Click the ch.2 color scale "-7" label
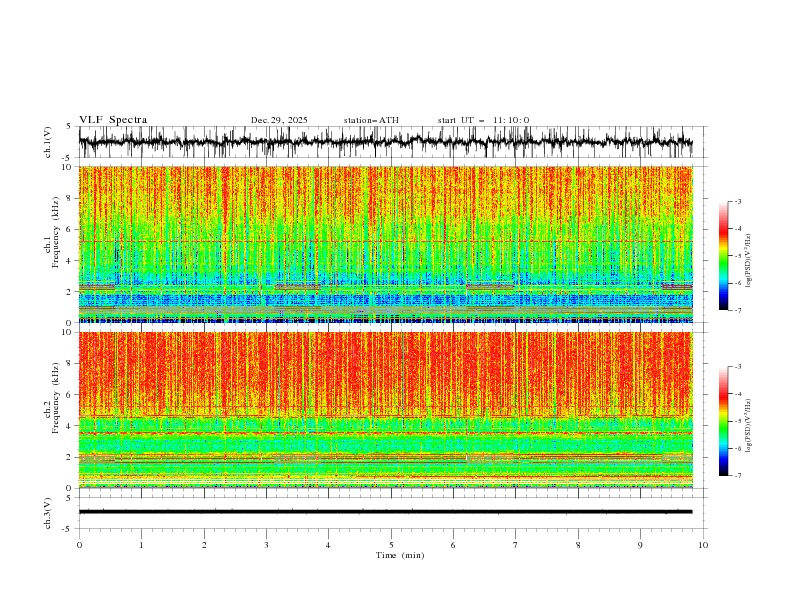Image resolution: width=792 pixels, height=612 pixels. (738, 475)
